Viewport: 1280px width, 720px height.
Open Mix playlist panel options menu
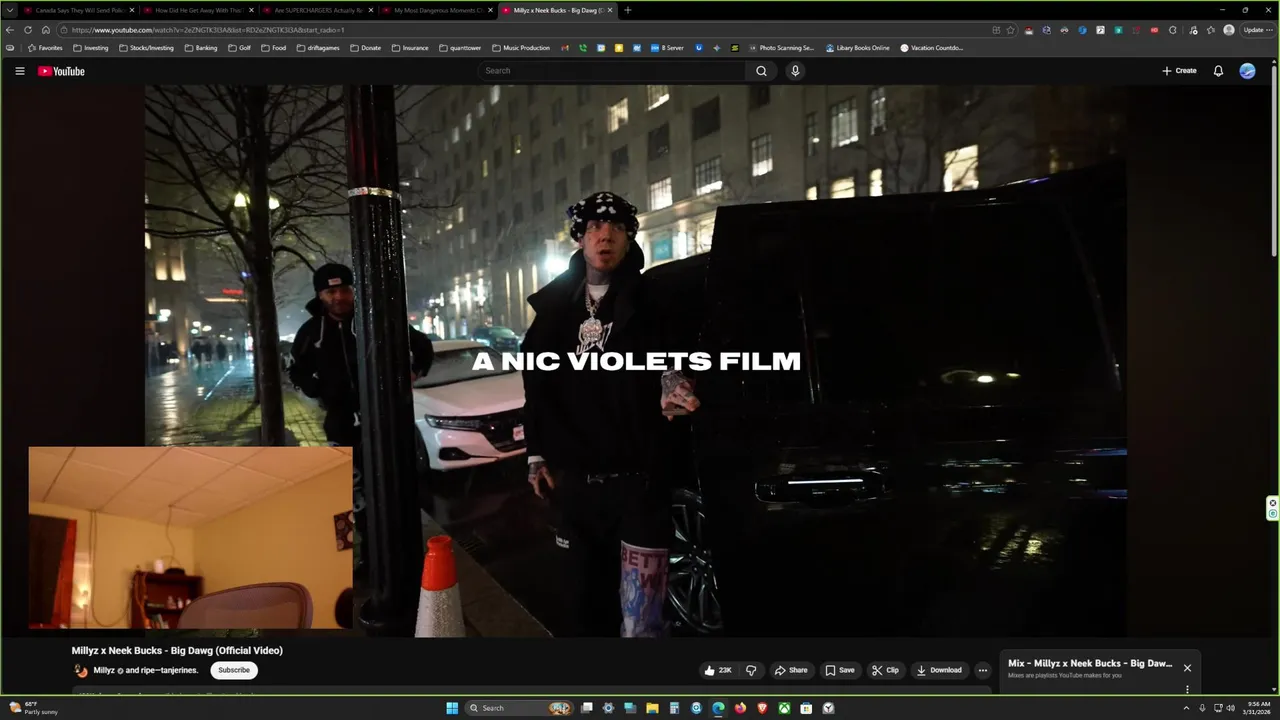coord(1187,689)
